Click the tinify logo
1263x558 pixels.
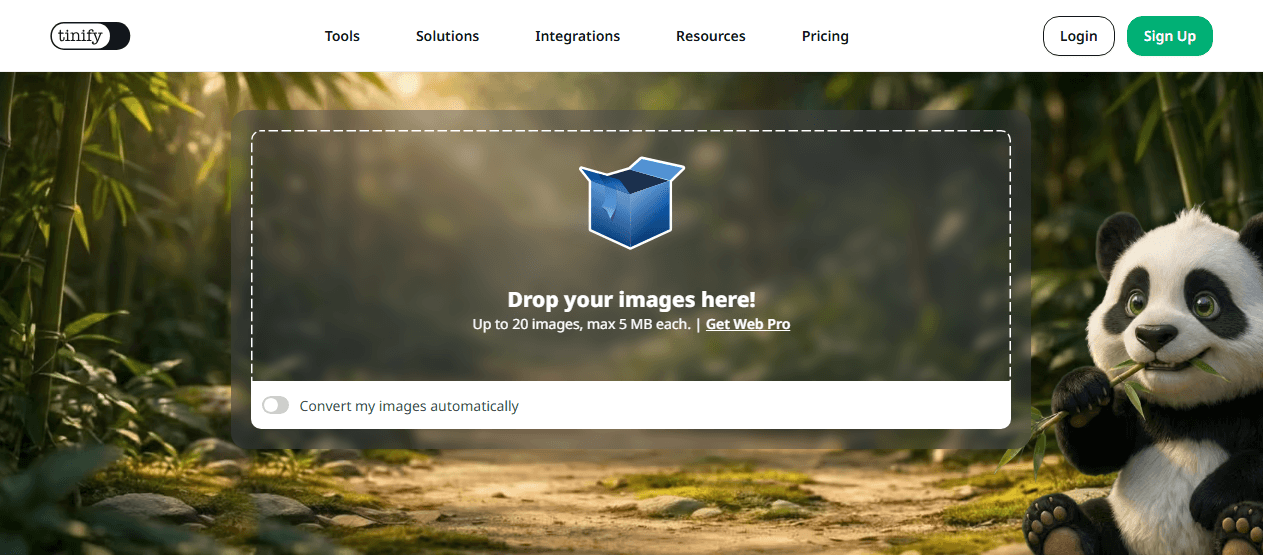[x=90, y=36]
